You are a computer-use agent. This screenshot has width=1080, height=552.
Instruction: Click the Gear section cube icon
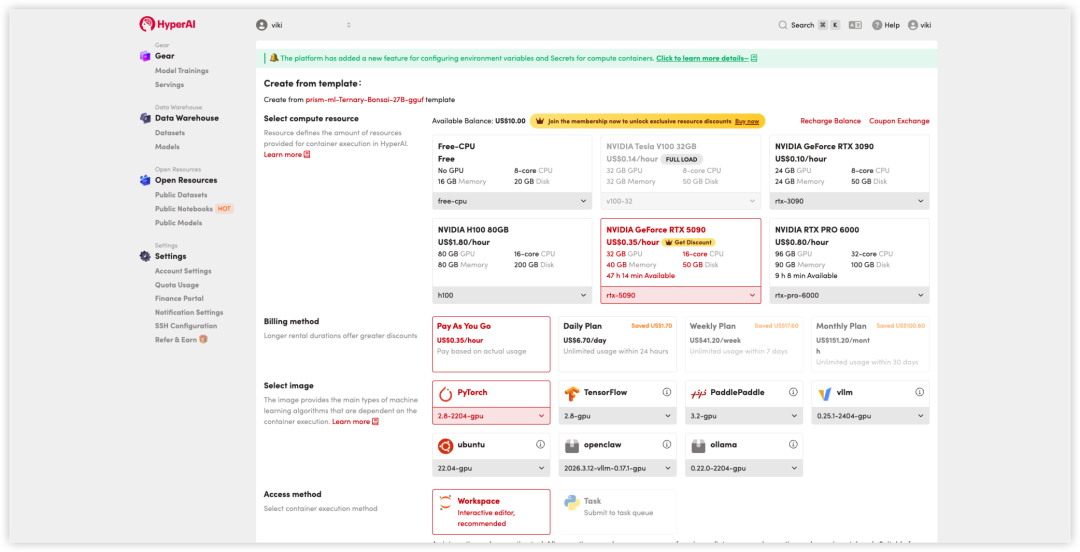coord(145,56)
